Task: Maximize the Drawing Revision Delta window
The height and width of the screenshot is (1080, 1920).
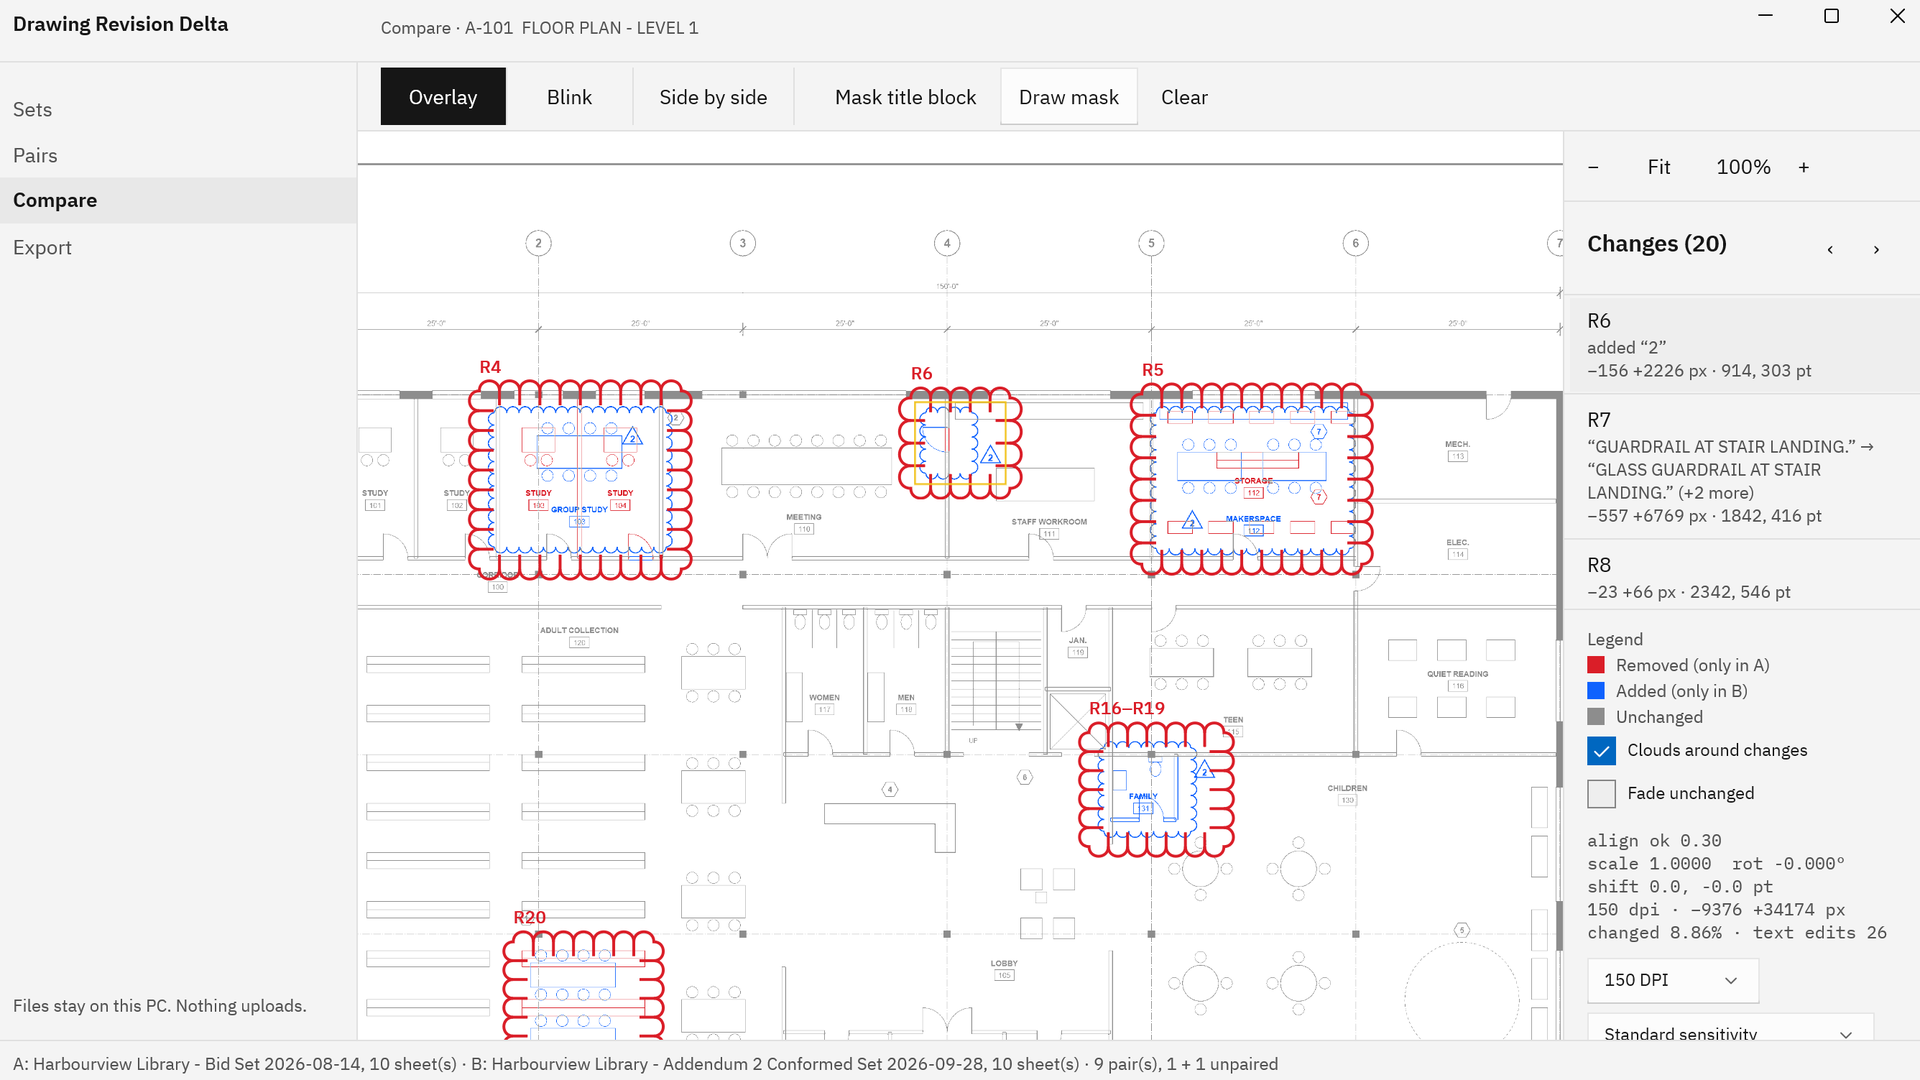Action: (1831, 16)
